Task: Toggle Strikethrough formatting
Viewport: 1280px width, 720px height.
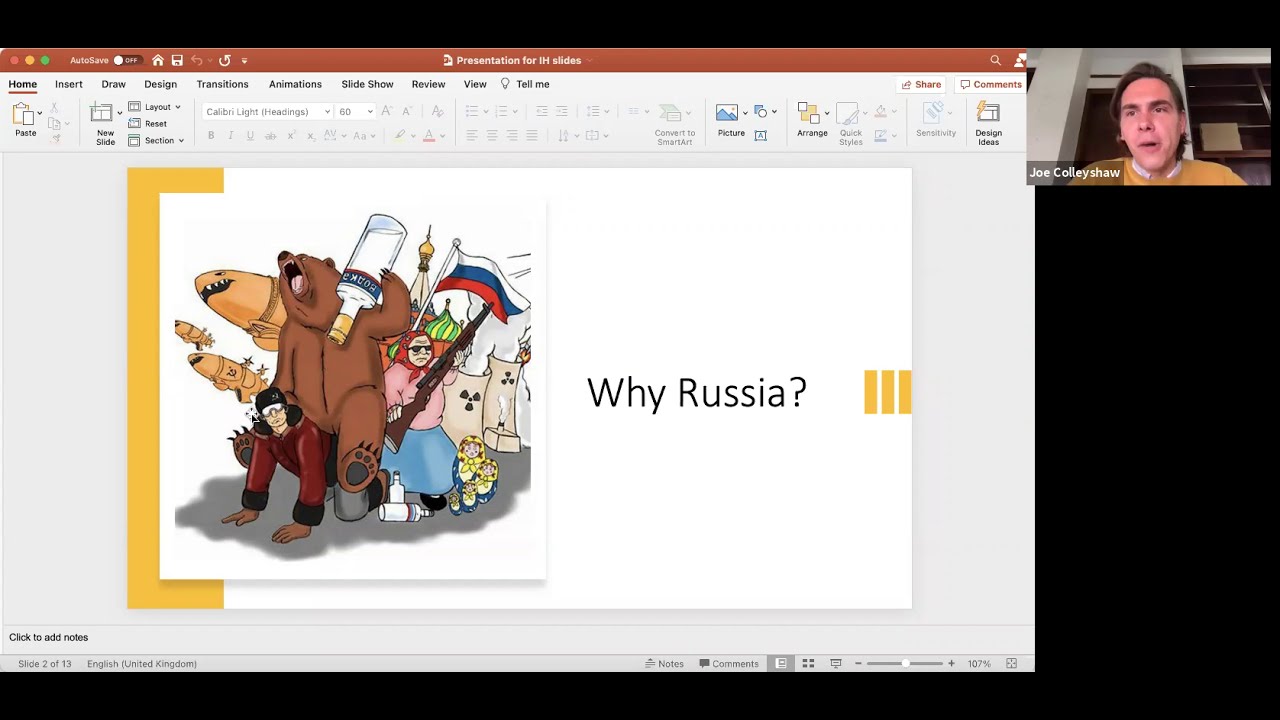Action: click(270, 136)
